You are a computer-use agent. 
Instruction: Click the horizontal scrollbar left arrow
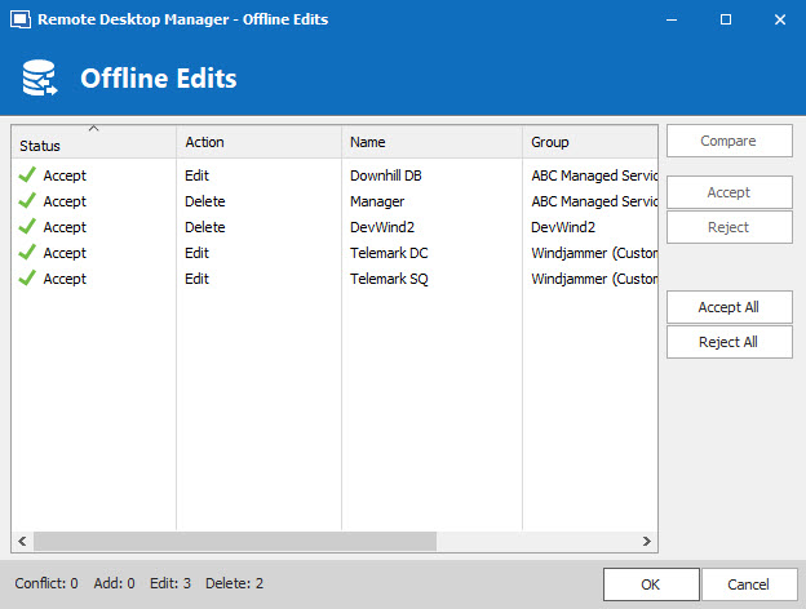click(x=22, y=541)
